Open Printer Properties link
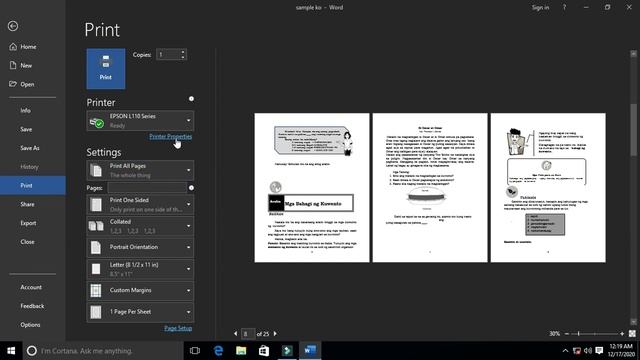 pyautogui.click(x=171, y=136)
